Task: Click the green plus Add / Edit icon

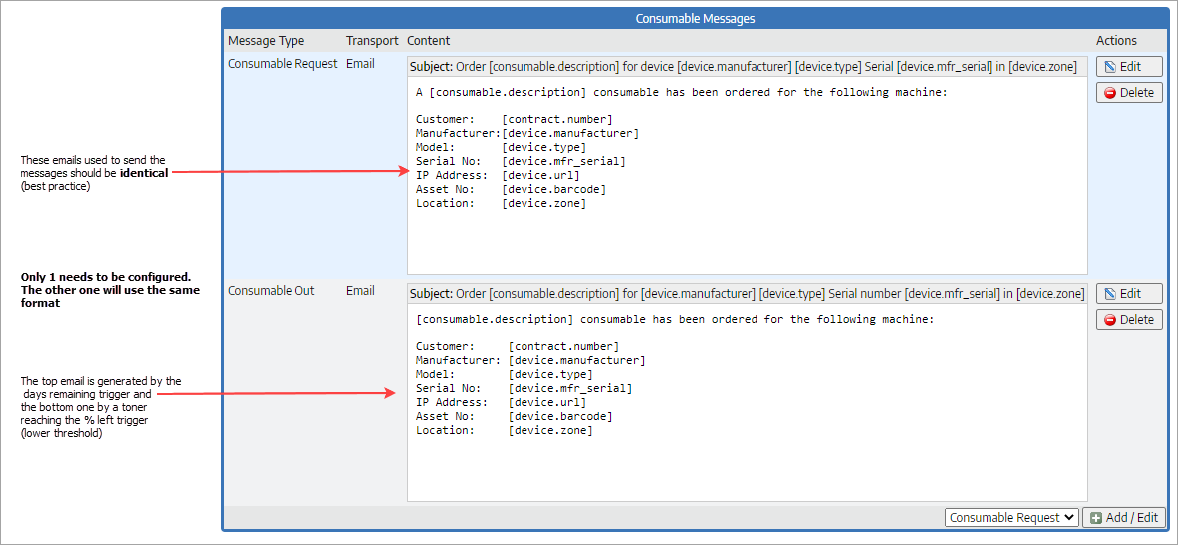Action: tap(1096, 517)
